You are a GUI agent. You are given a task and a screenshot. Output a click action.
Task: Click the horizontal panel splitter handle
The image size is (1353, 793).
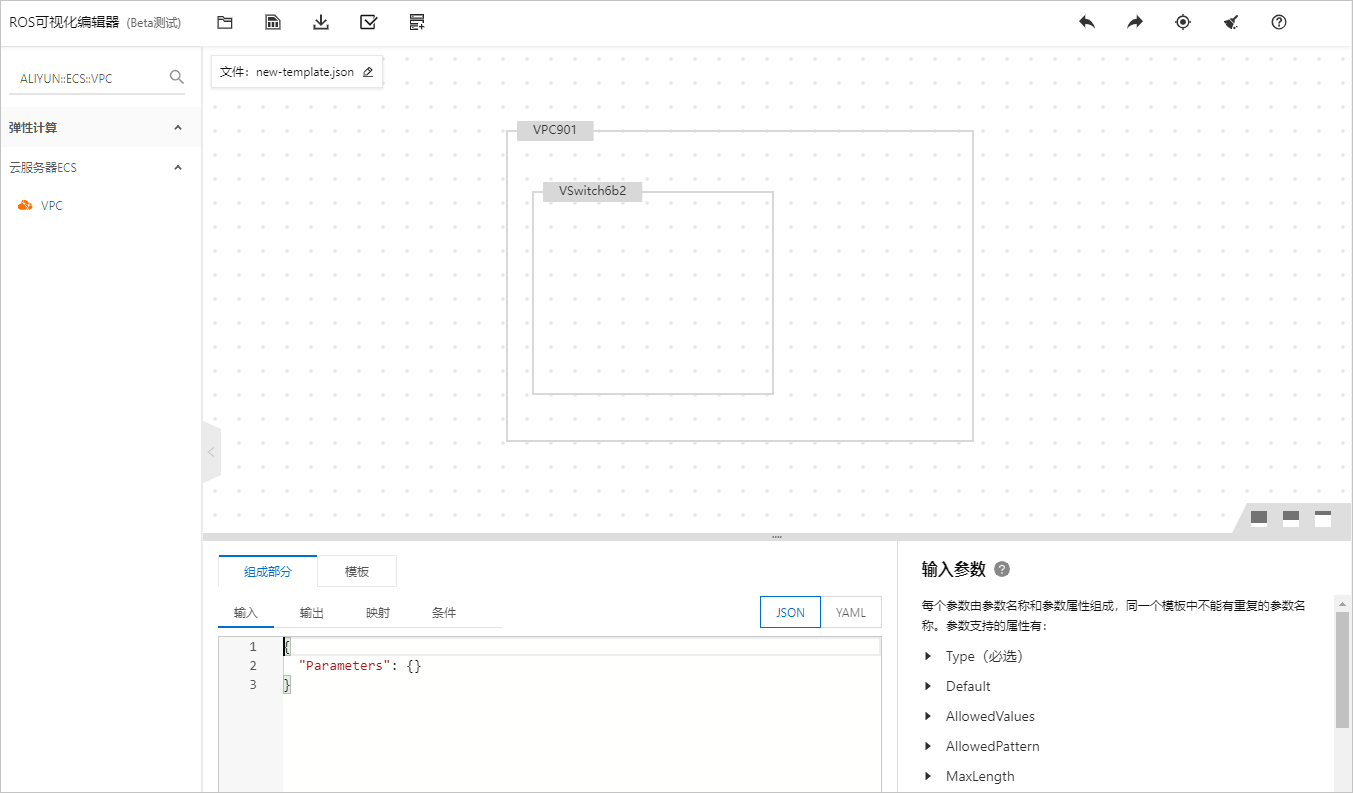777,537
